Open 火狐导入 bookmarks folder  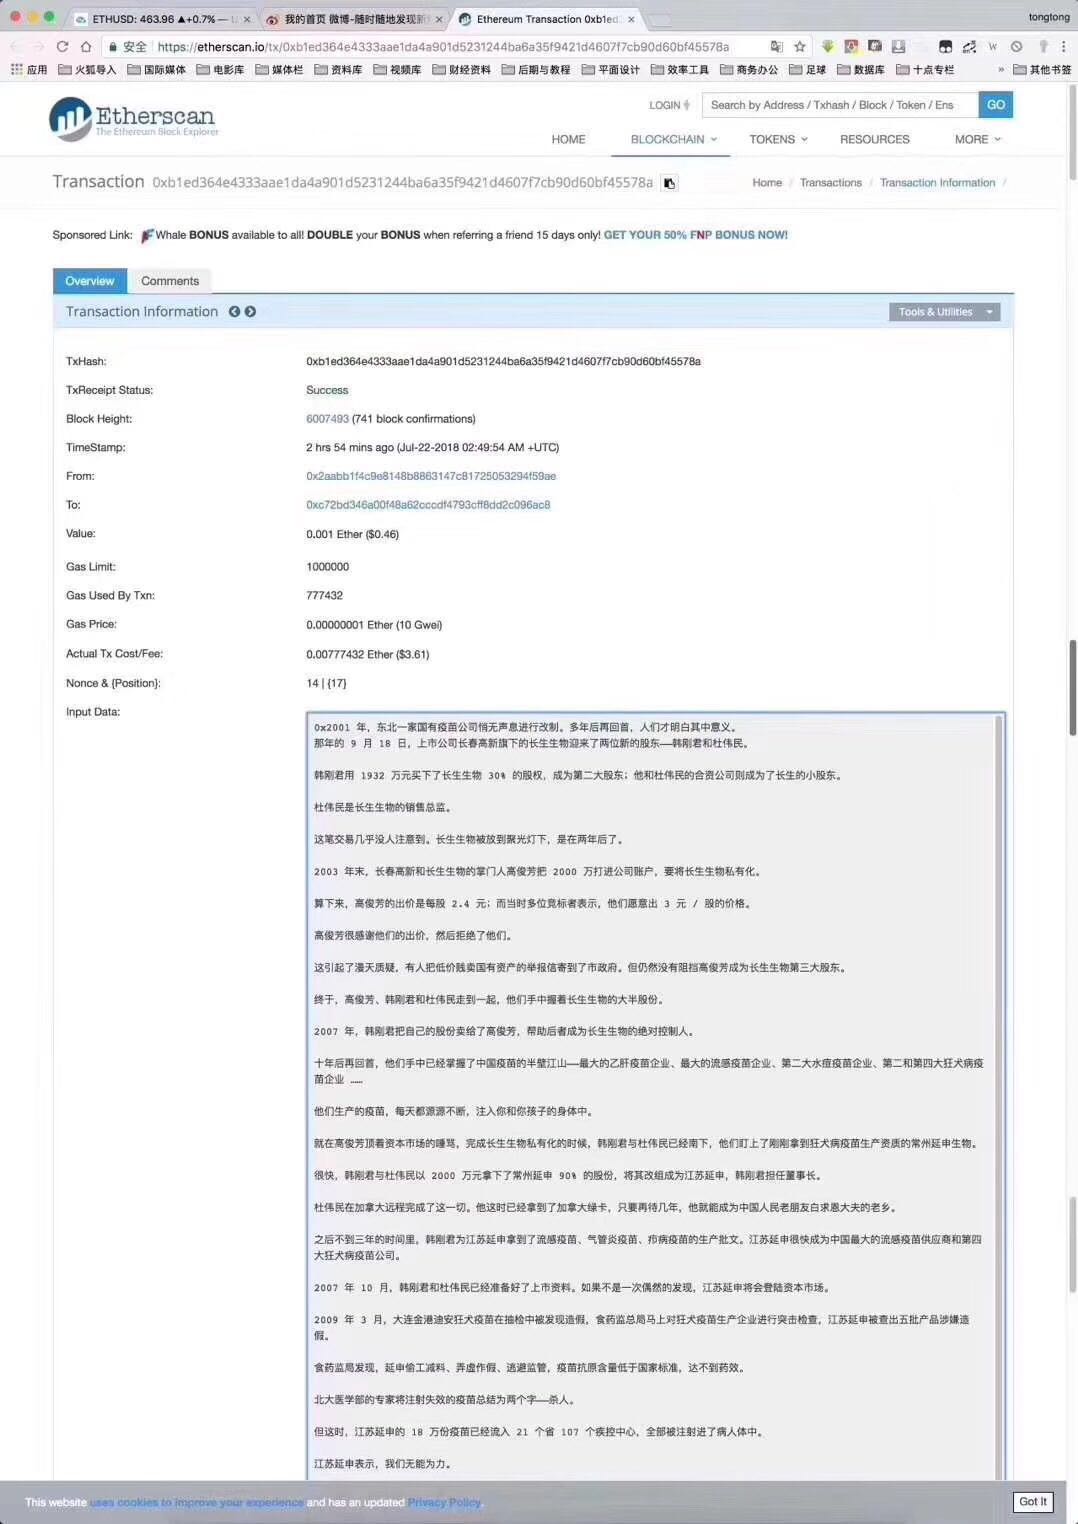[x=87, y=70]
